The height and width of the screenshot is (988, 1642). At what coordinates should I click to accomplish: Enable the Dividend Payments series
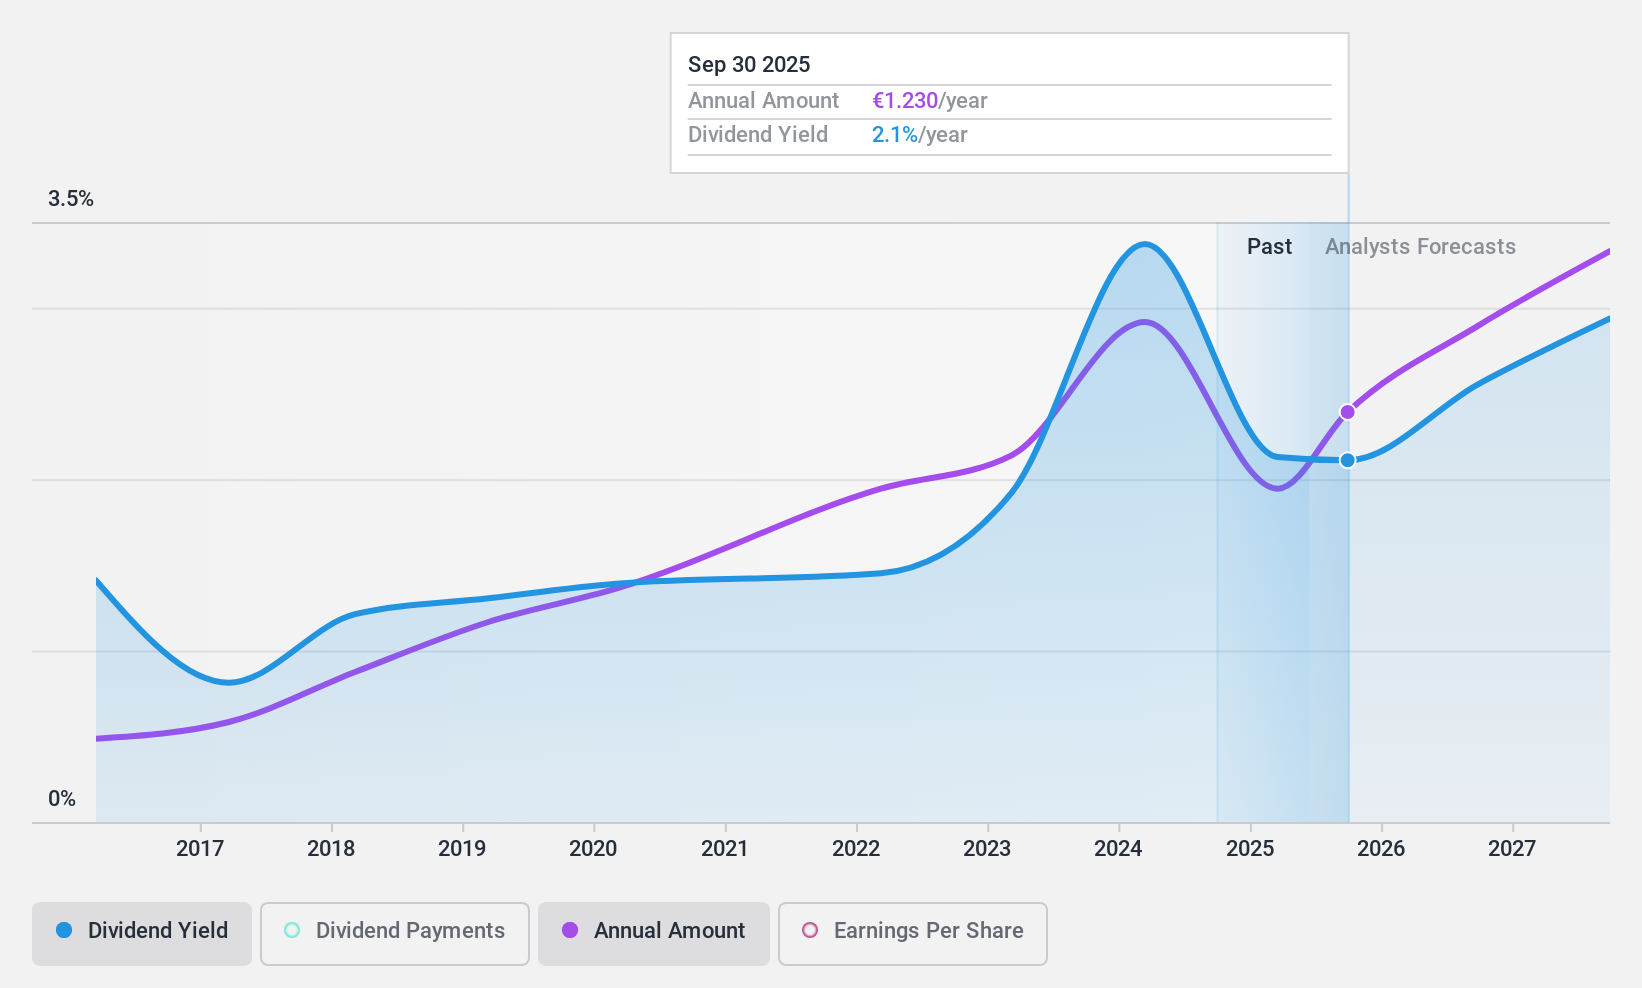(x=395, y=934)
